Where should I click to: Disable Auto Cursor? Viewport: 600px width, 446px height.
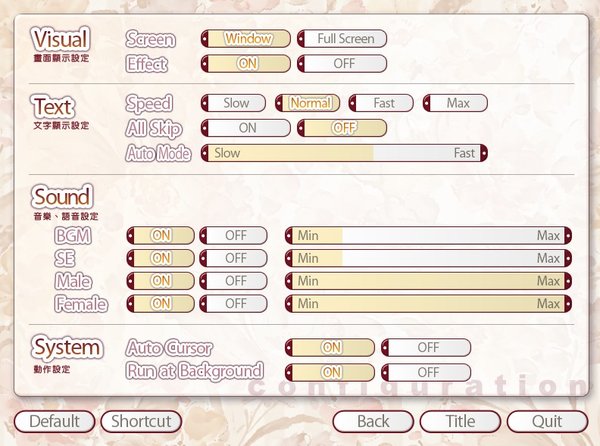click(x=426, y=348)
